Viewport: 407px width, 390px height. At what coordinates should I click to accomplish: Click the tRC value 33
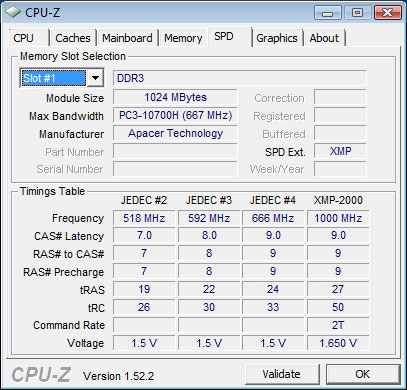click(x=273, y=307)
